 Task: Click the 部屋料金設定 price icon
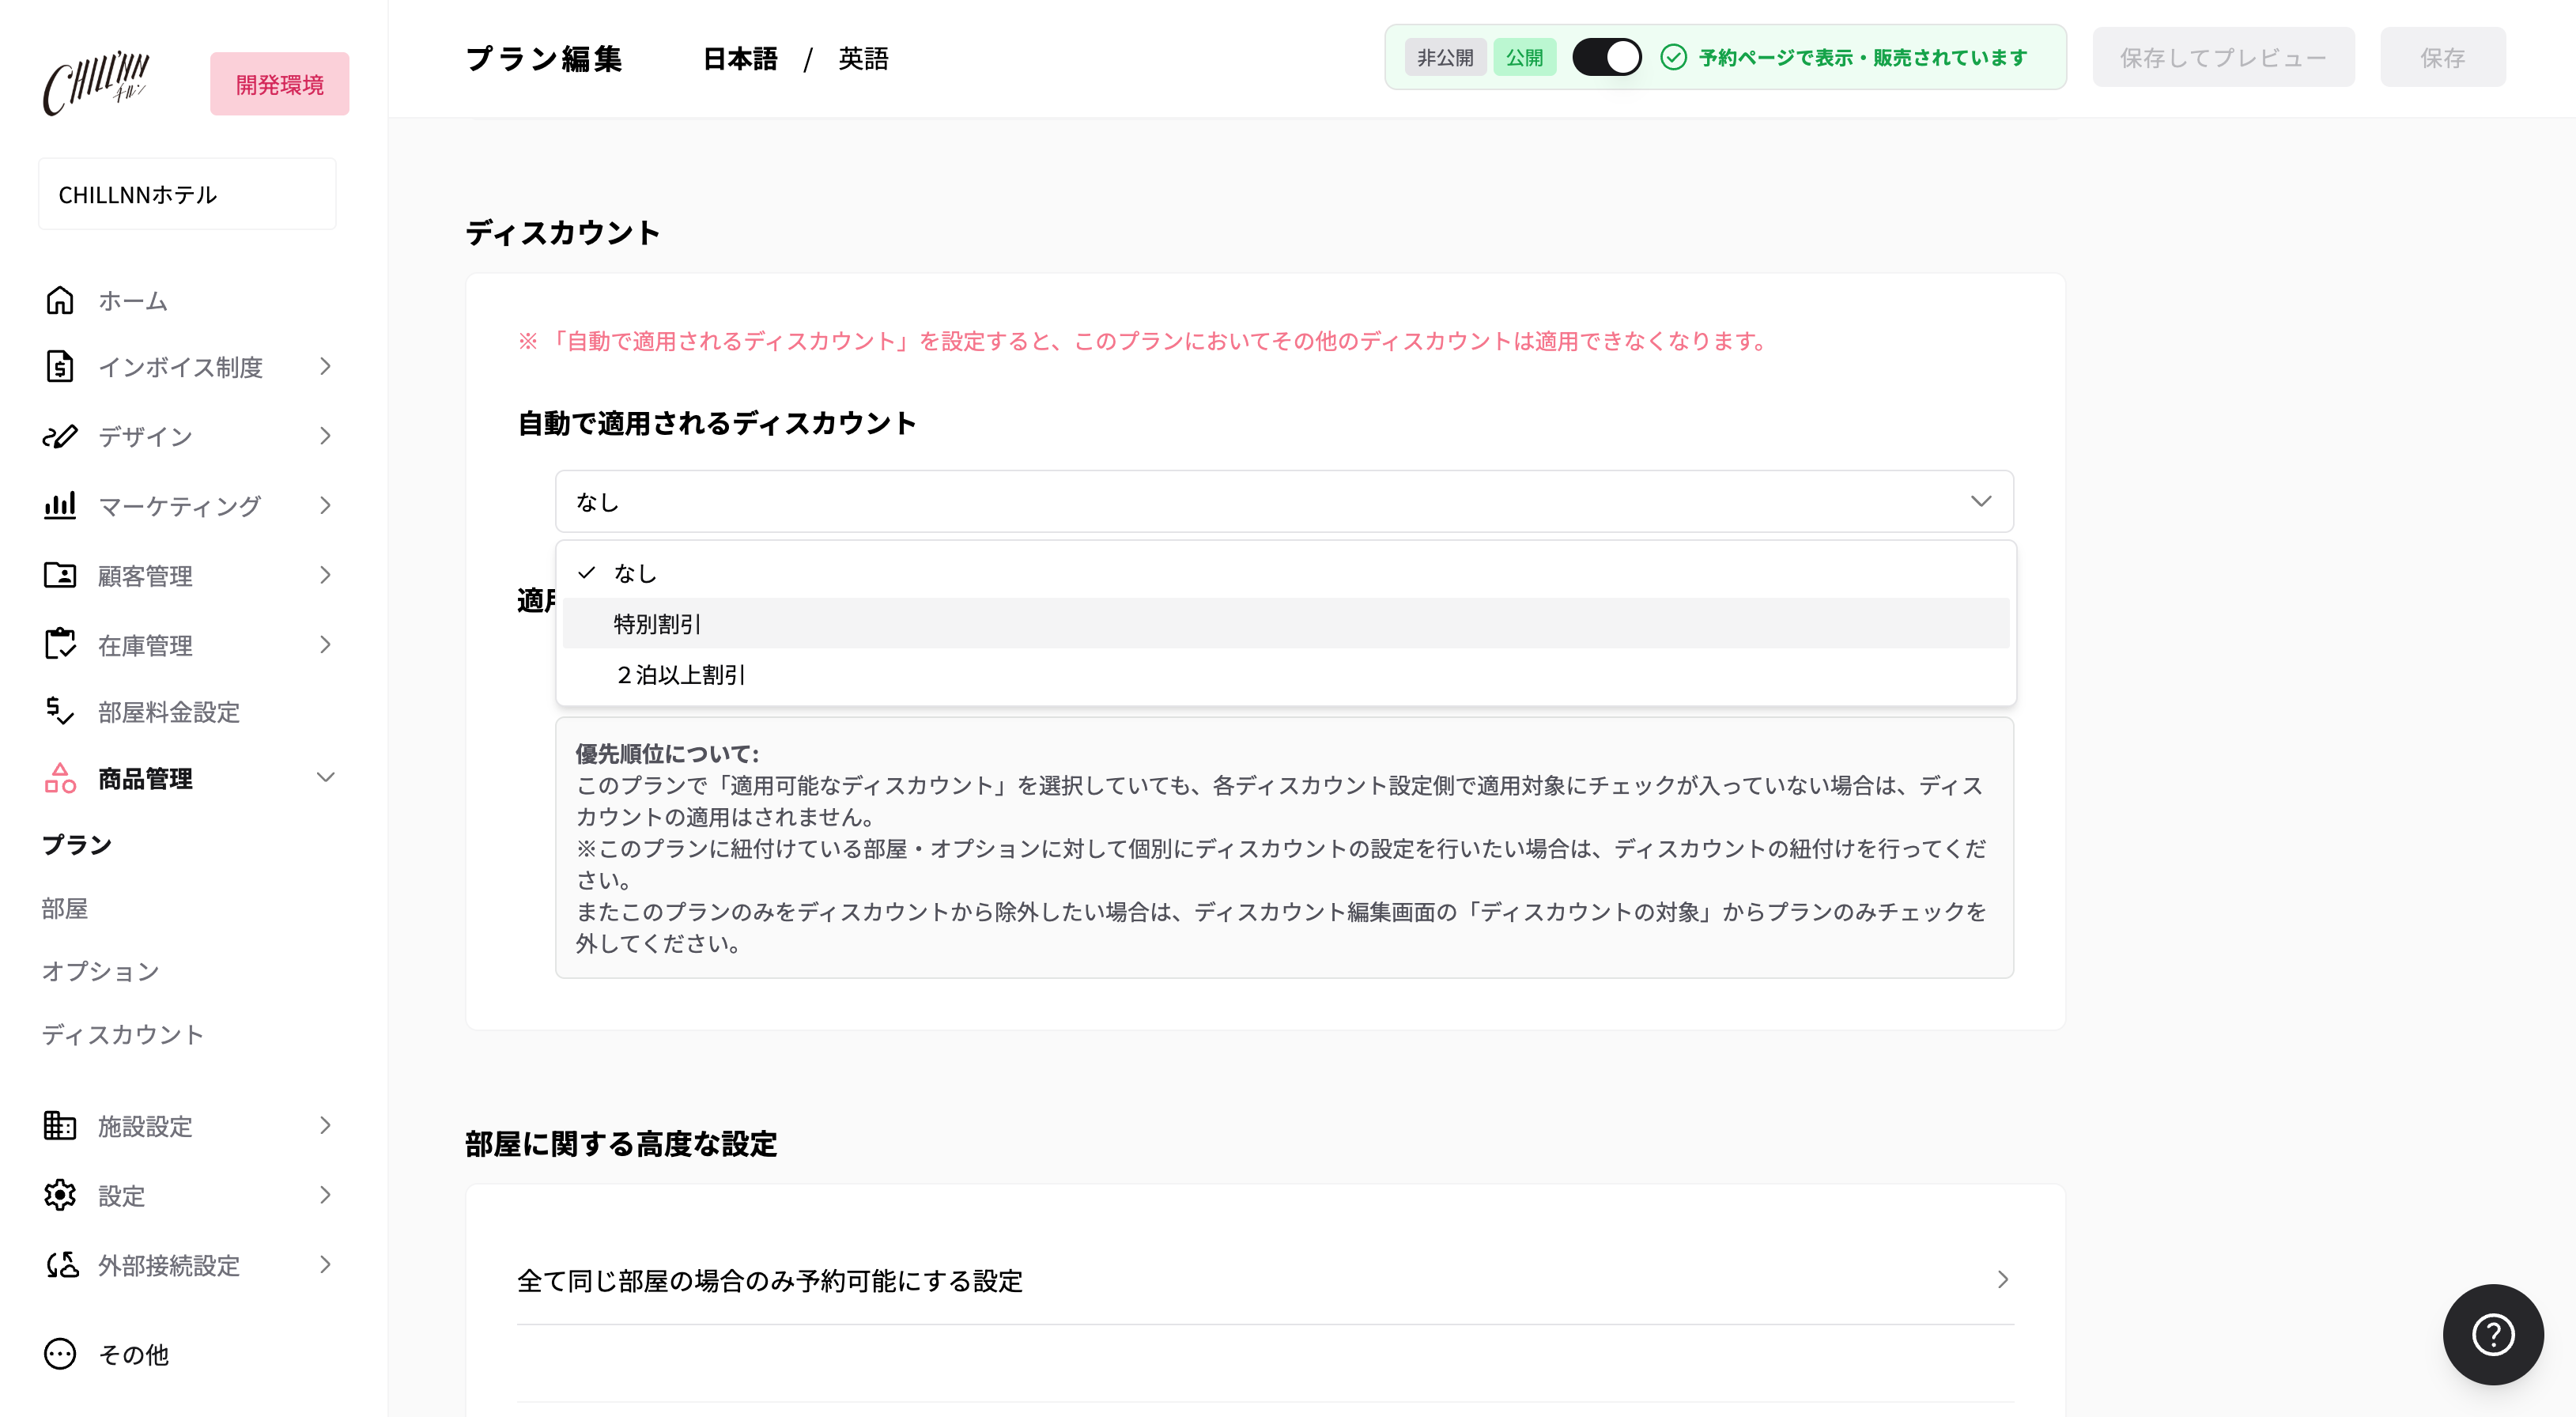point(60,711)
